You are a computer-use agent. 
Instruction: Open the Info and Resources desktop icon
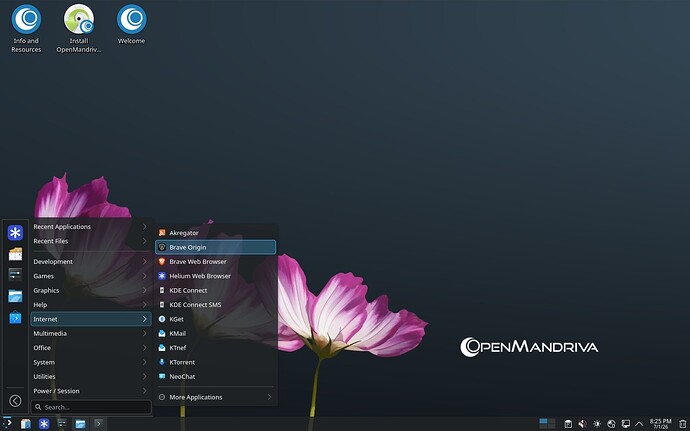pos(26,29)
